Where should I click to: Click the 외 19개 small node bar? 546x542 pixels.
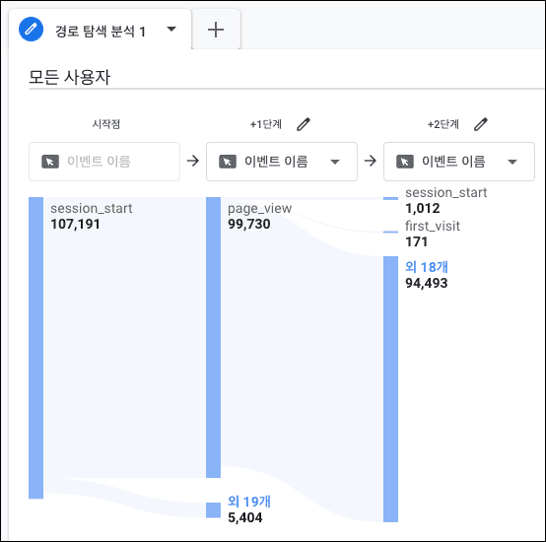[213, 510]
